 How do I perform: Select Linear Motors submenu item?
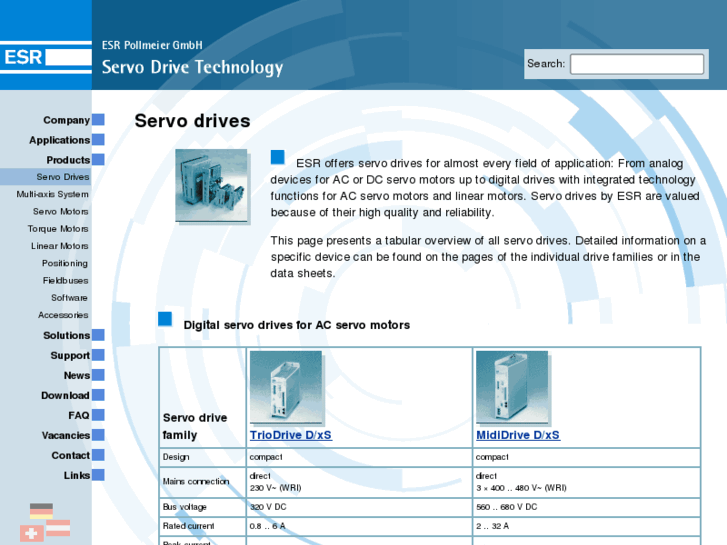coord(59,245)
